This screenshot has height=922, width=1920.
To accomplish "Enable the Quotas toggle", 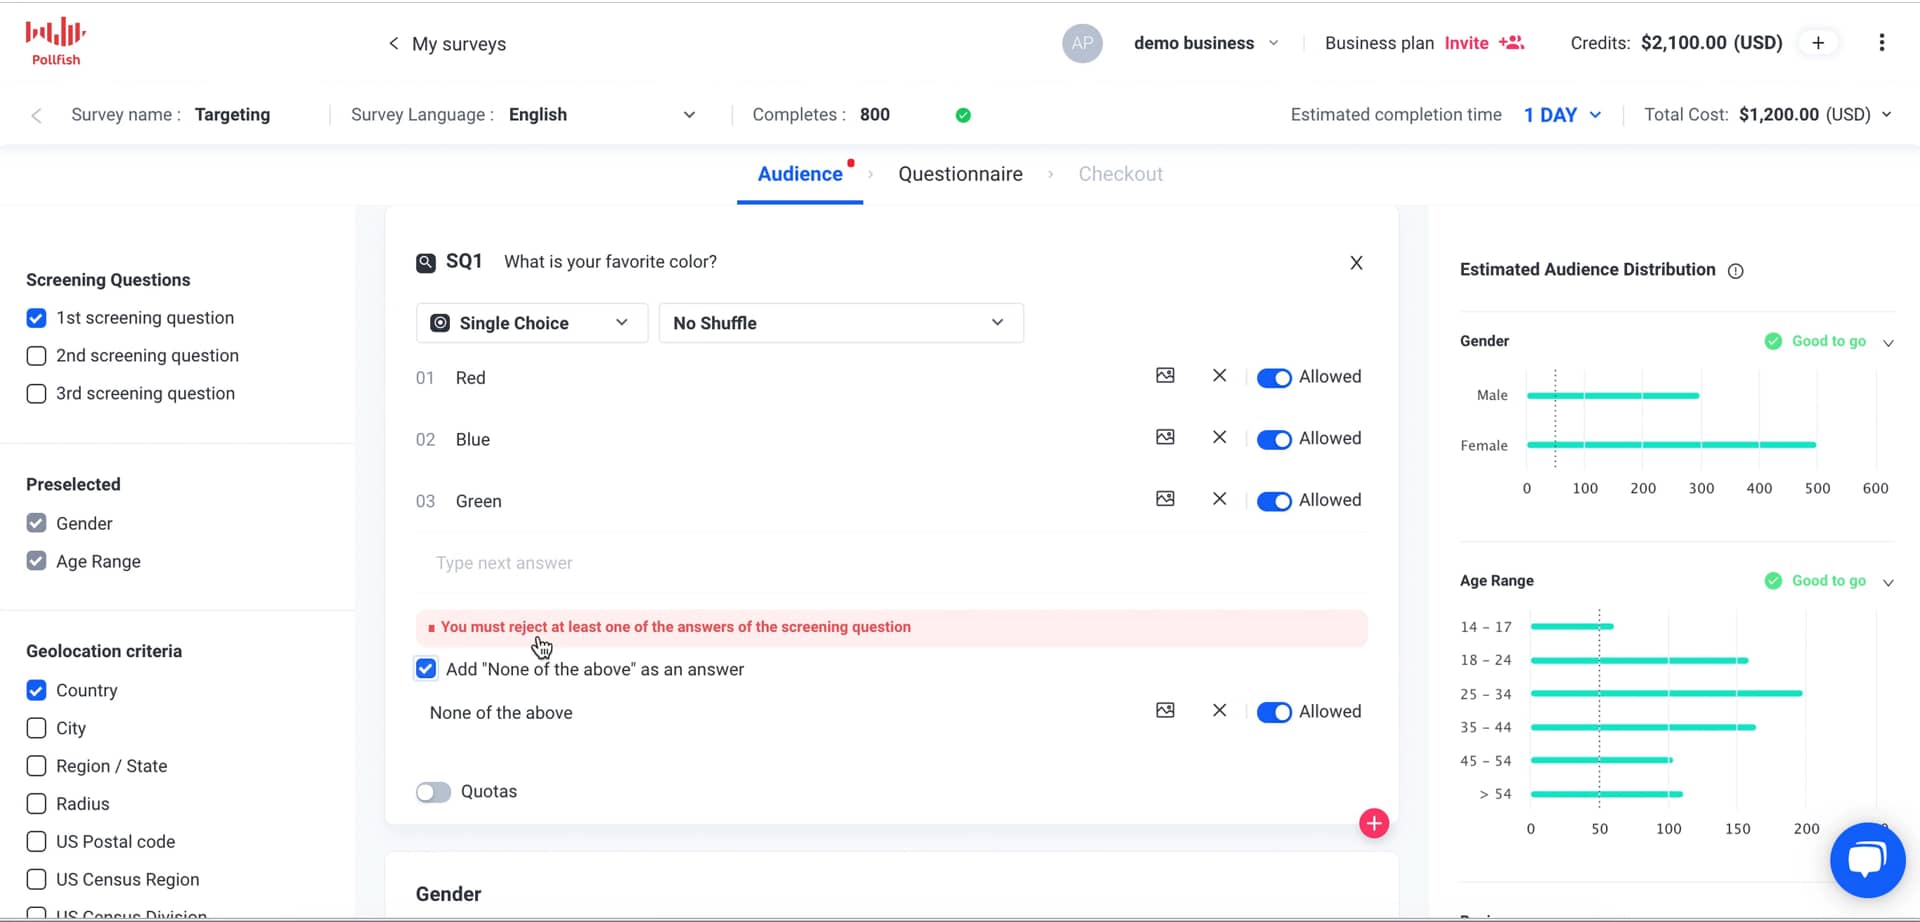I will 433,792.
